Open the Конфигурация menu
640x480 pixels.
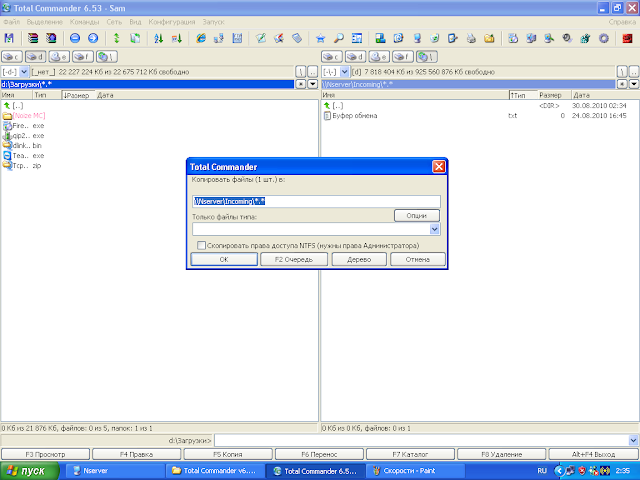pyautogui.click(x=172, y=22)
